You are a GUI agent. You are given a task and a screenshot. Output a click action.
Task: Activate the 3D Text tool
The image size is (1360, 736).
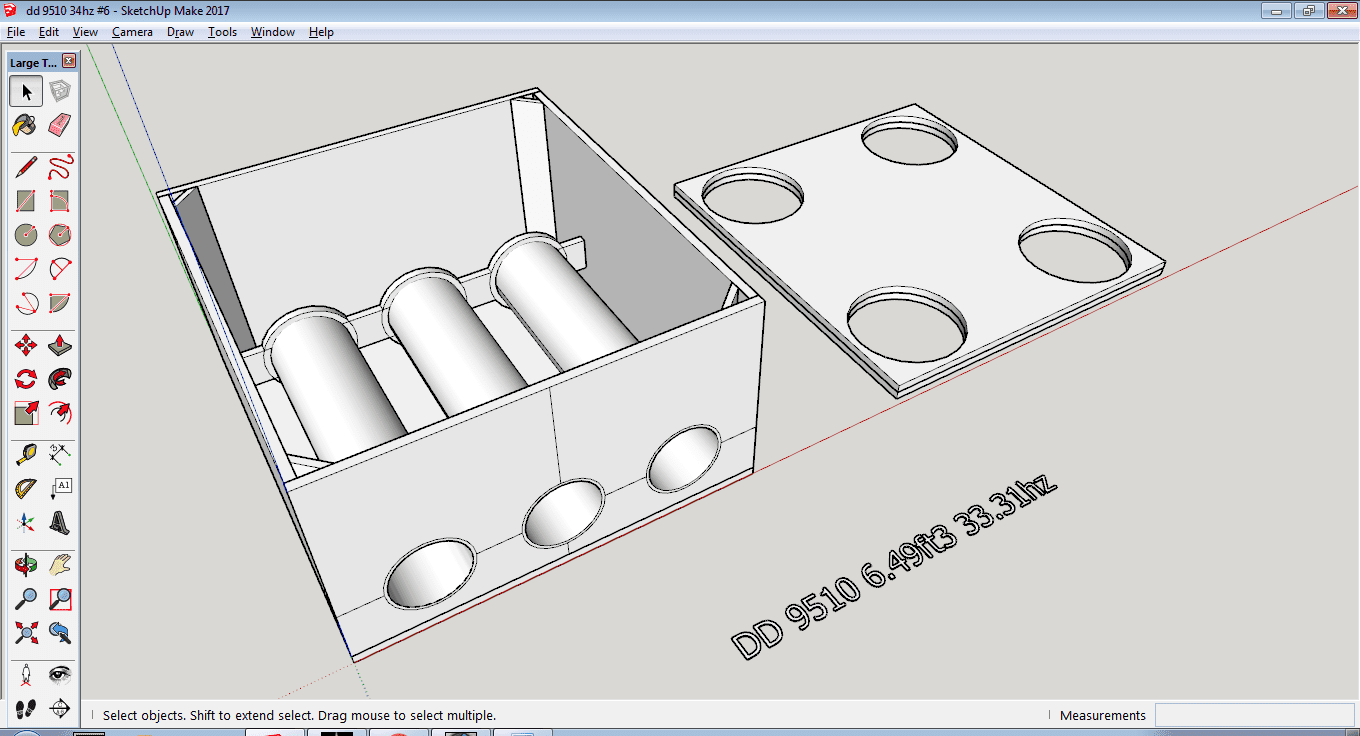60,523
